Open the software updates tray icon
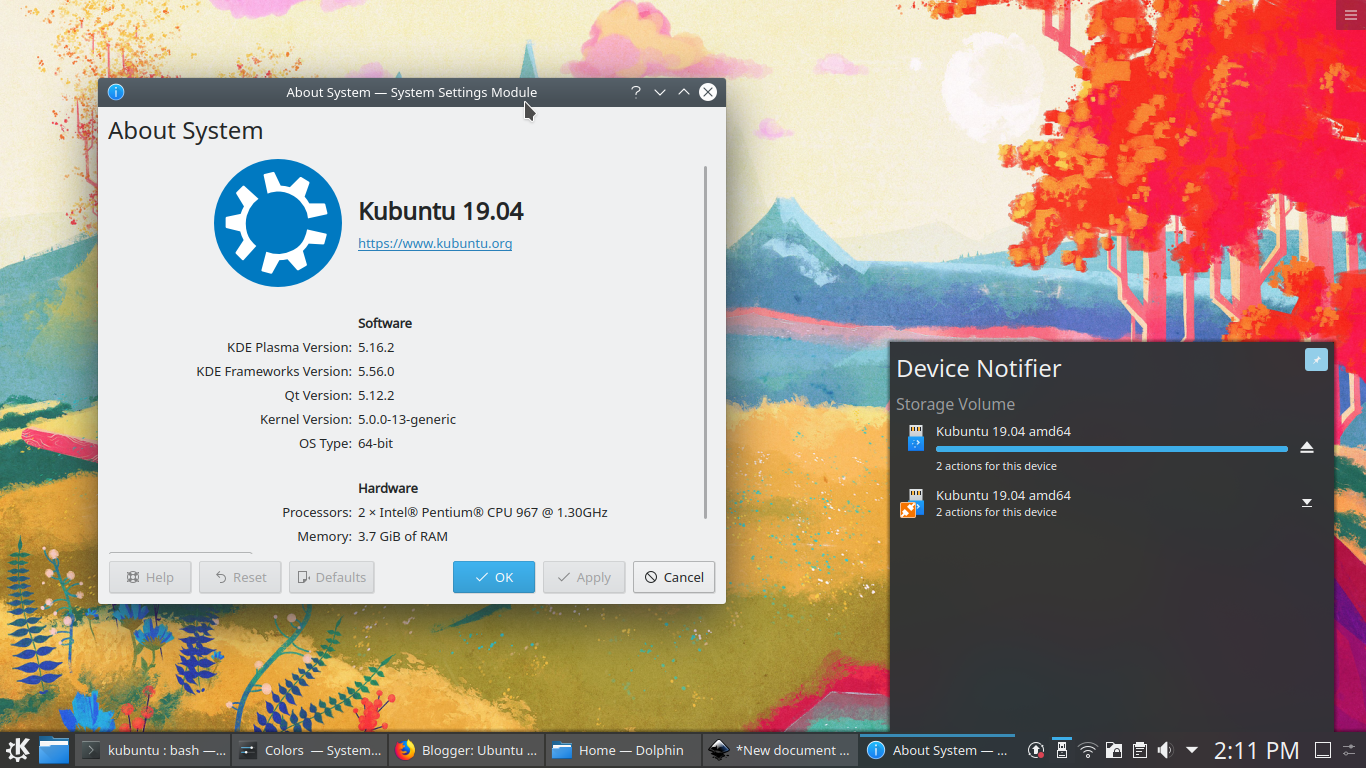 pos(1036,750)
